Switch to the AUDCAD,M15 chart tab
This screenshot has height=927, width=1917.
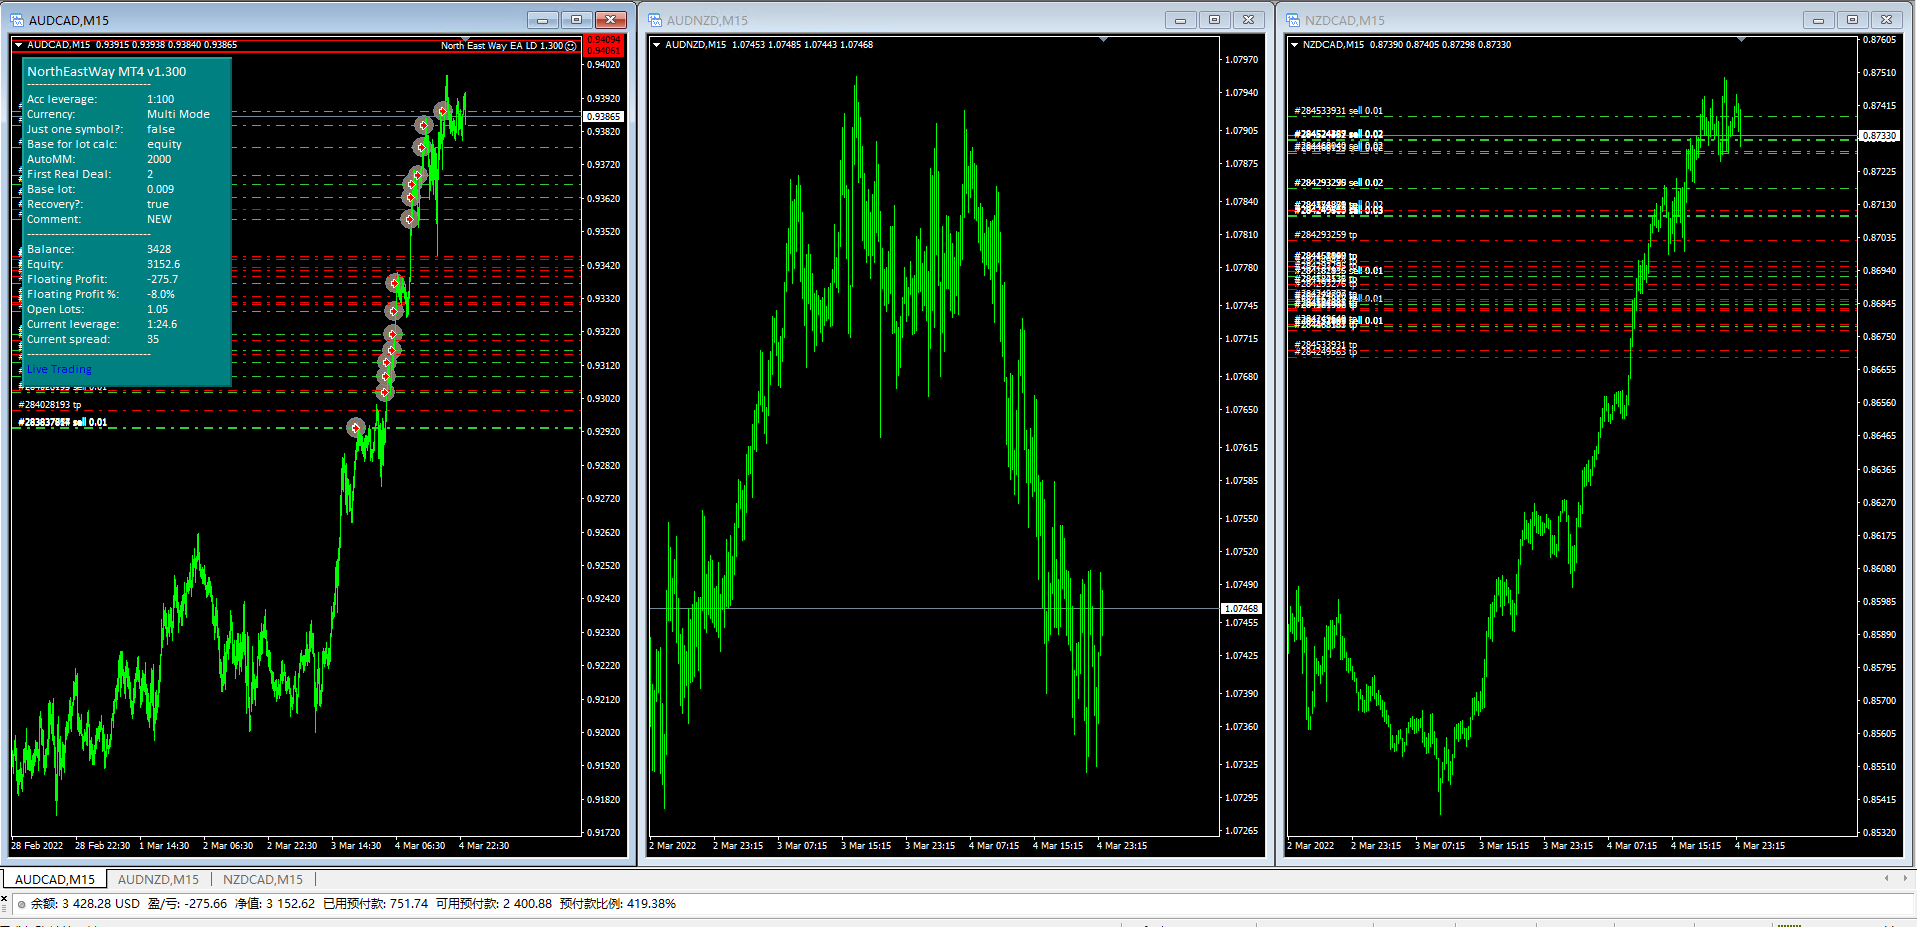pos(55,880)
